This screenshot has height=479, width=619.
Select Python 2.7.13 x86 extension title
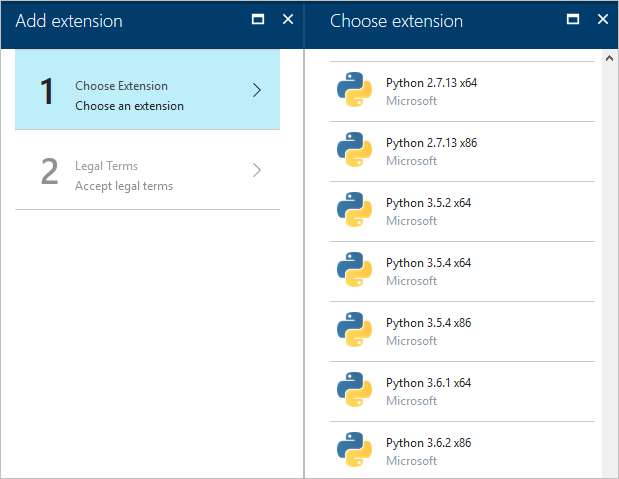tap(431, 143)
